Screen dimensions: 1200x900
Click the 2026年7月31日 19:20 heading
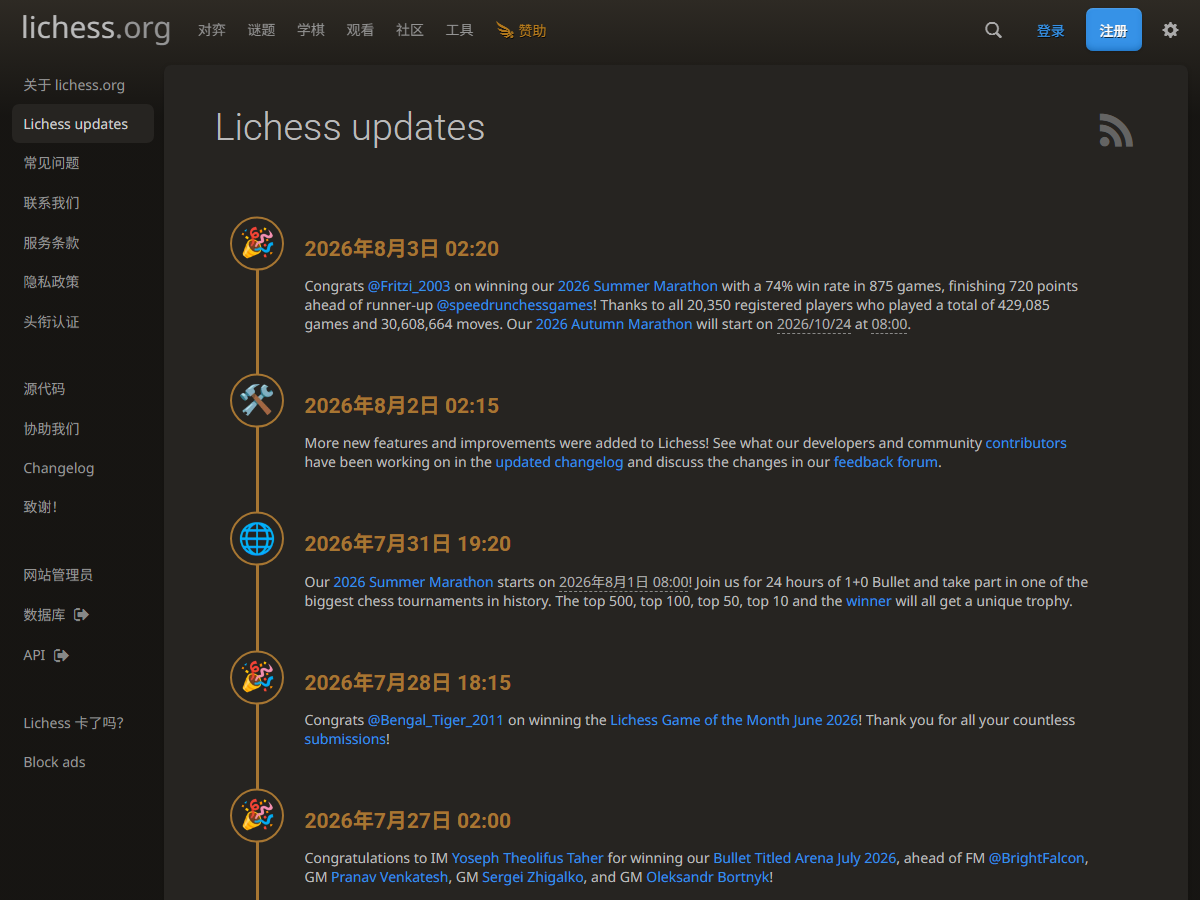tap(408, 544)
